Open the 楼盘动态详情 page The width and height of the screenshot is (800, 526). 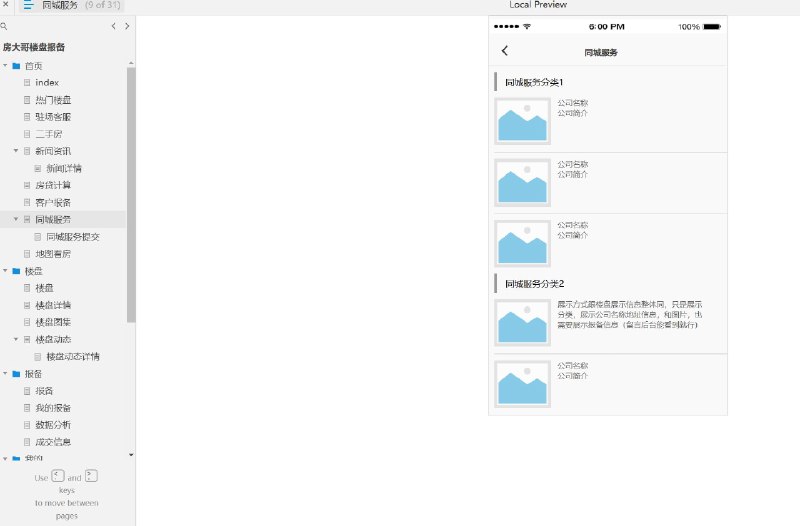(x=73, y=357)
